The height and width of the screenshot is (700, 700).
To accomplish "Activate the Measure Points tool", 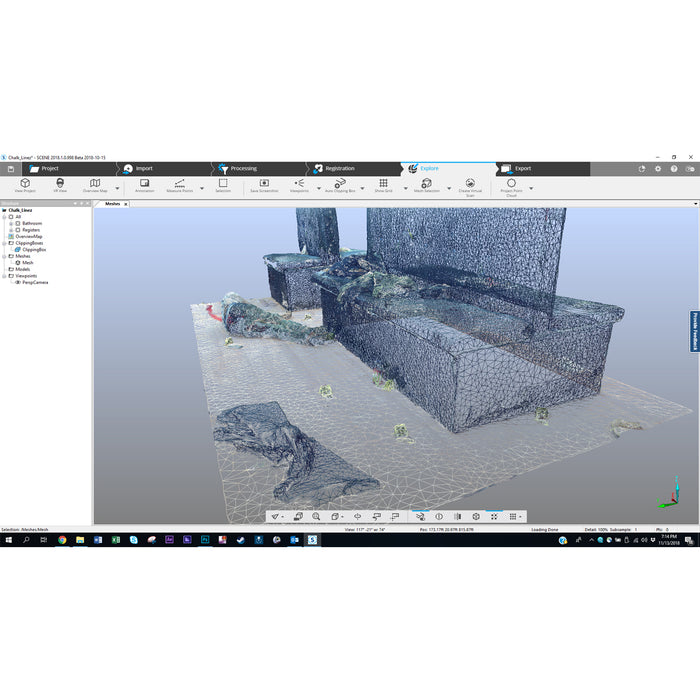I will pos(179,185).
